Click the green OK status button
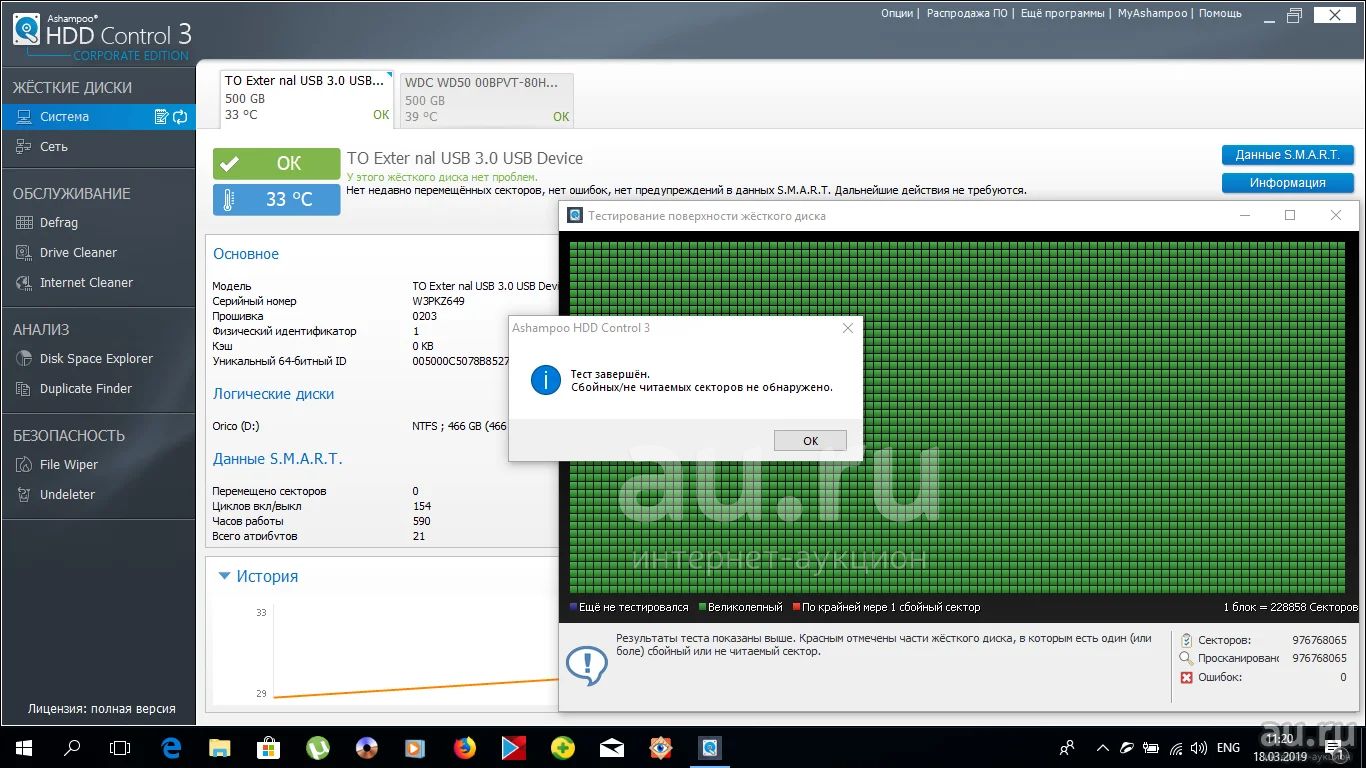 [276, 164]
